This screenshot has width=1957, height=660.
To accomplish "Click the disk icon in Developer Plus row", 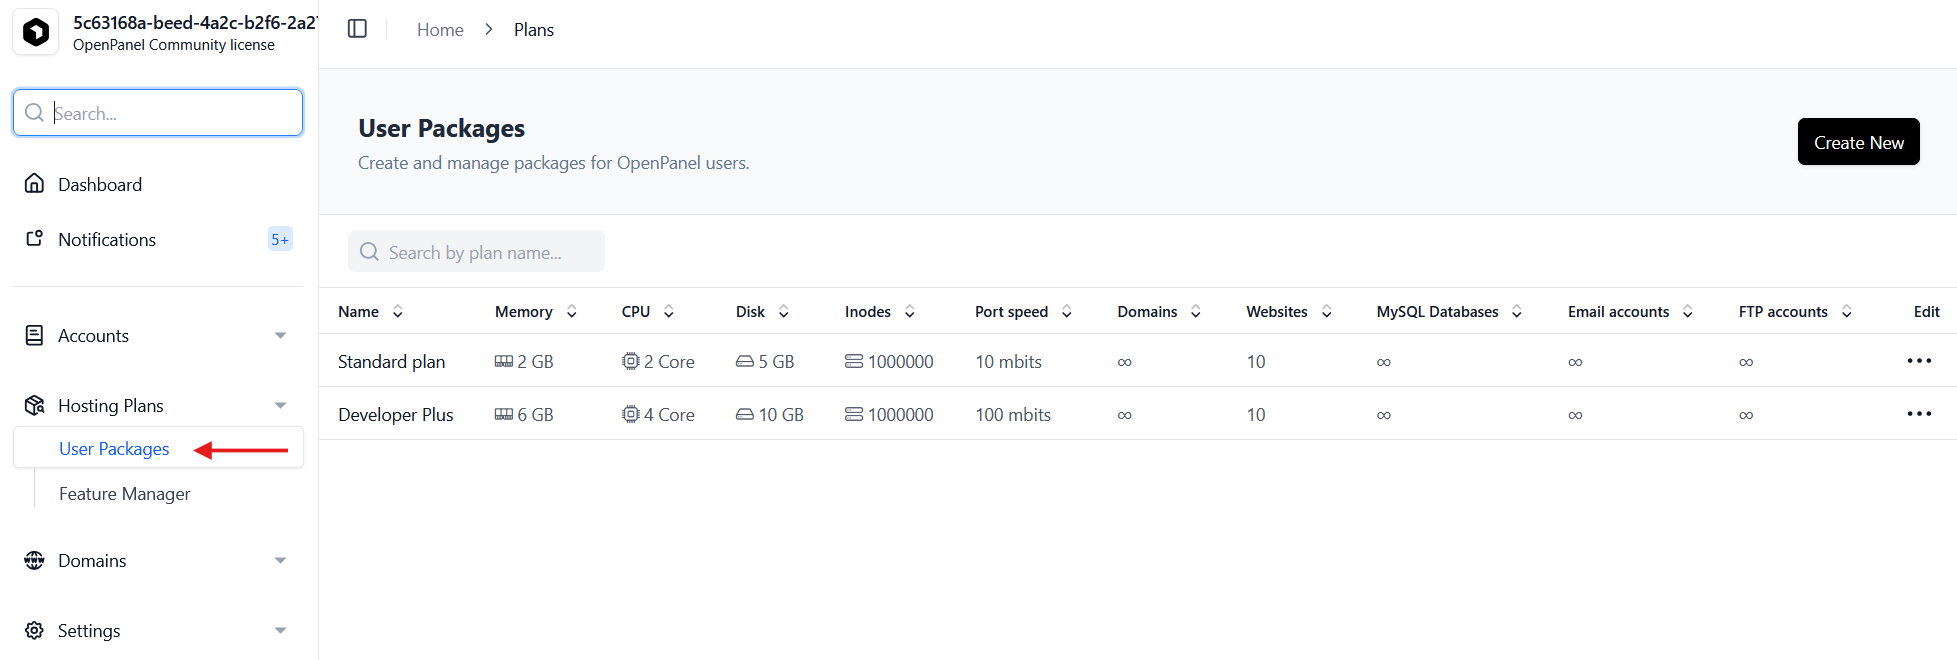I will tap(745, 414).
